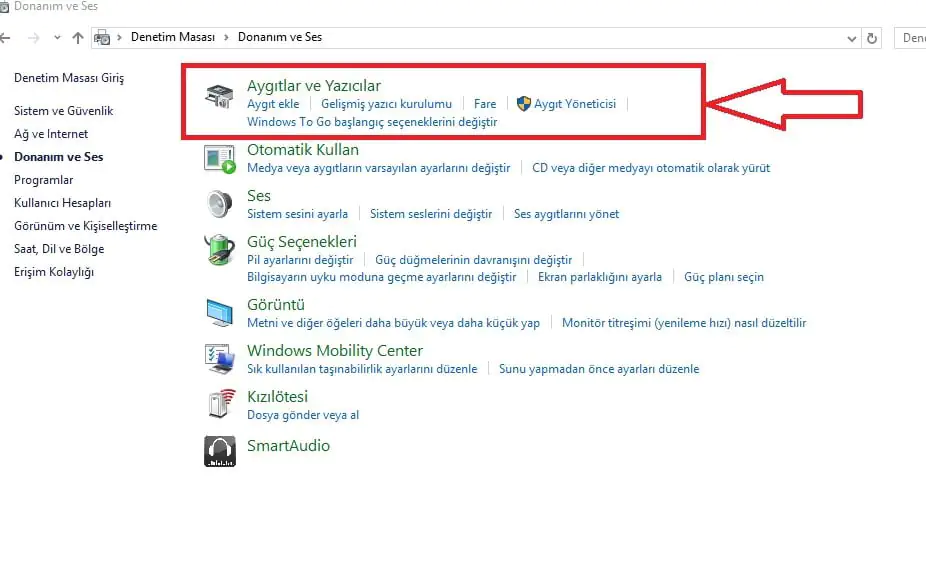This screenshot has width=926, height=565.
Task: Click Pil ayarlarını değiştir
Action: pos(300,260)
